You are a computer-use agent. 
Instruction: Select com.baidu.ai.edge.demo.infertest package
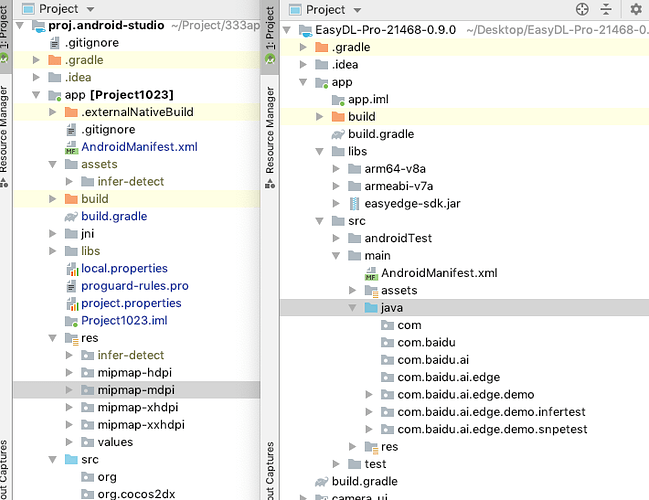click(x=491, y=412)
